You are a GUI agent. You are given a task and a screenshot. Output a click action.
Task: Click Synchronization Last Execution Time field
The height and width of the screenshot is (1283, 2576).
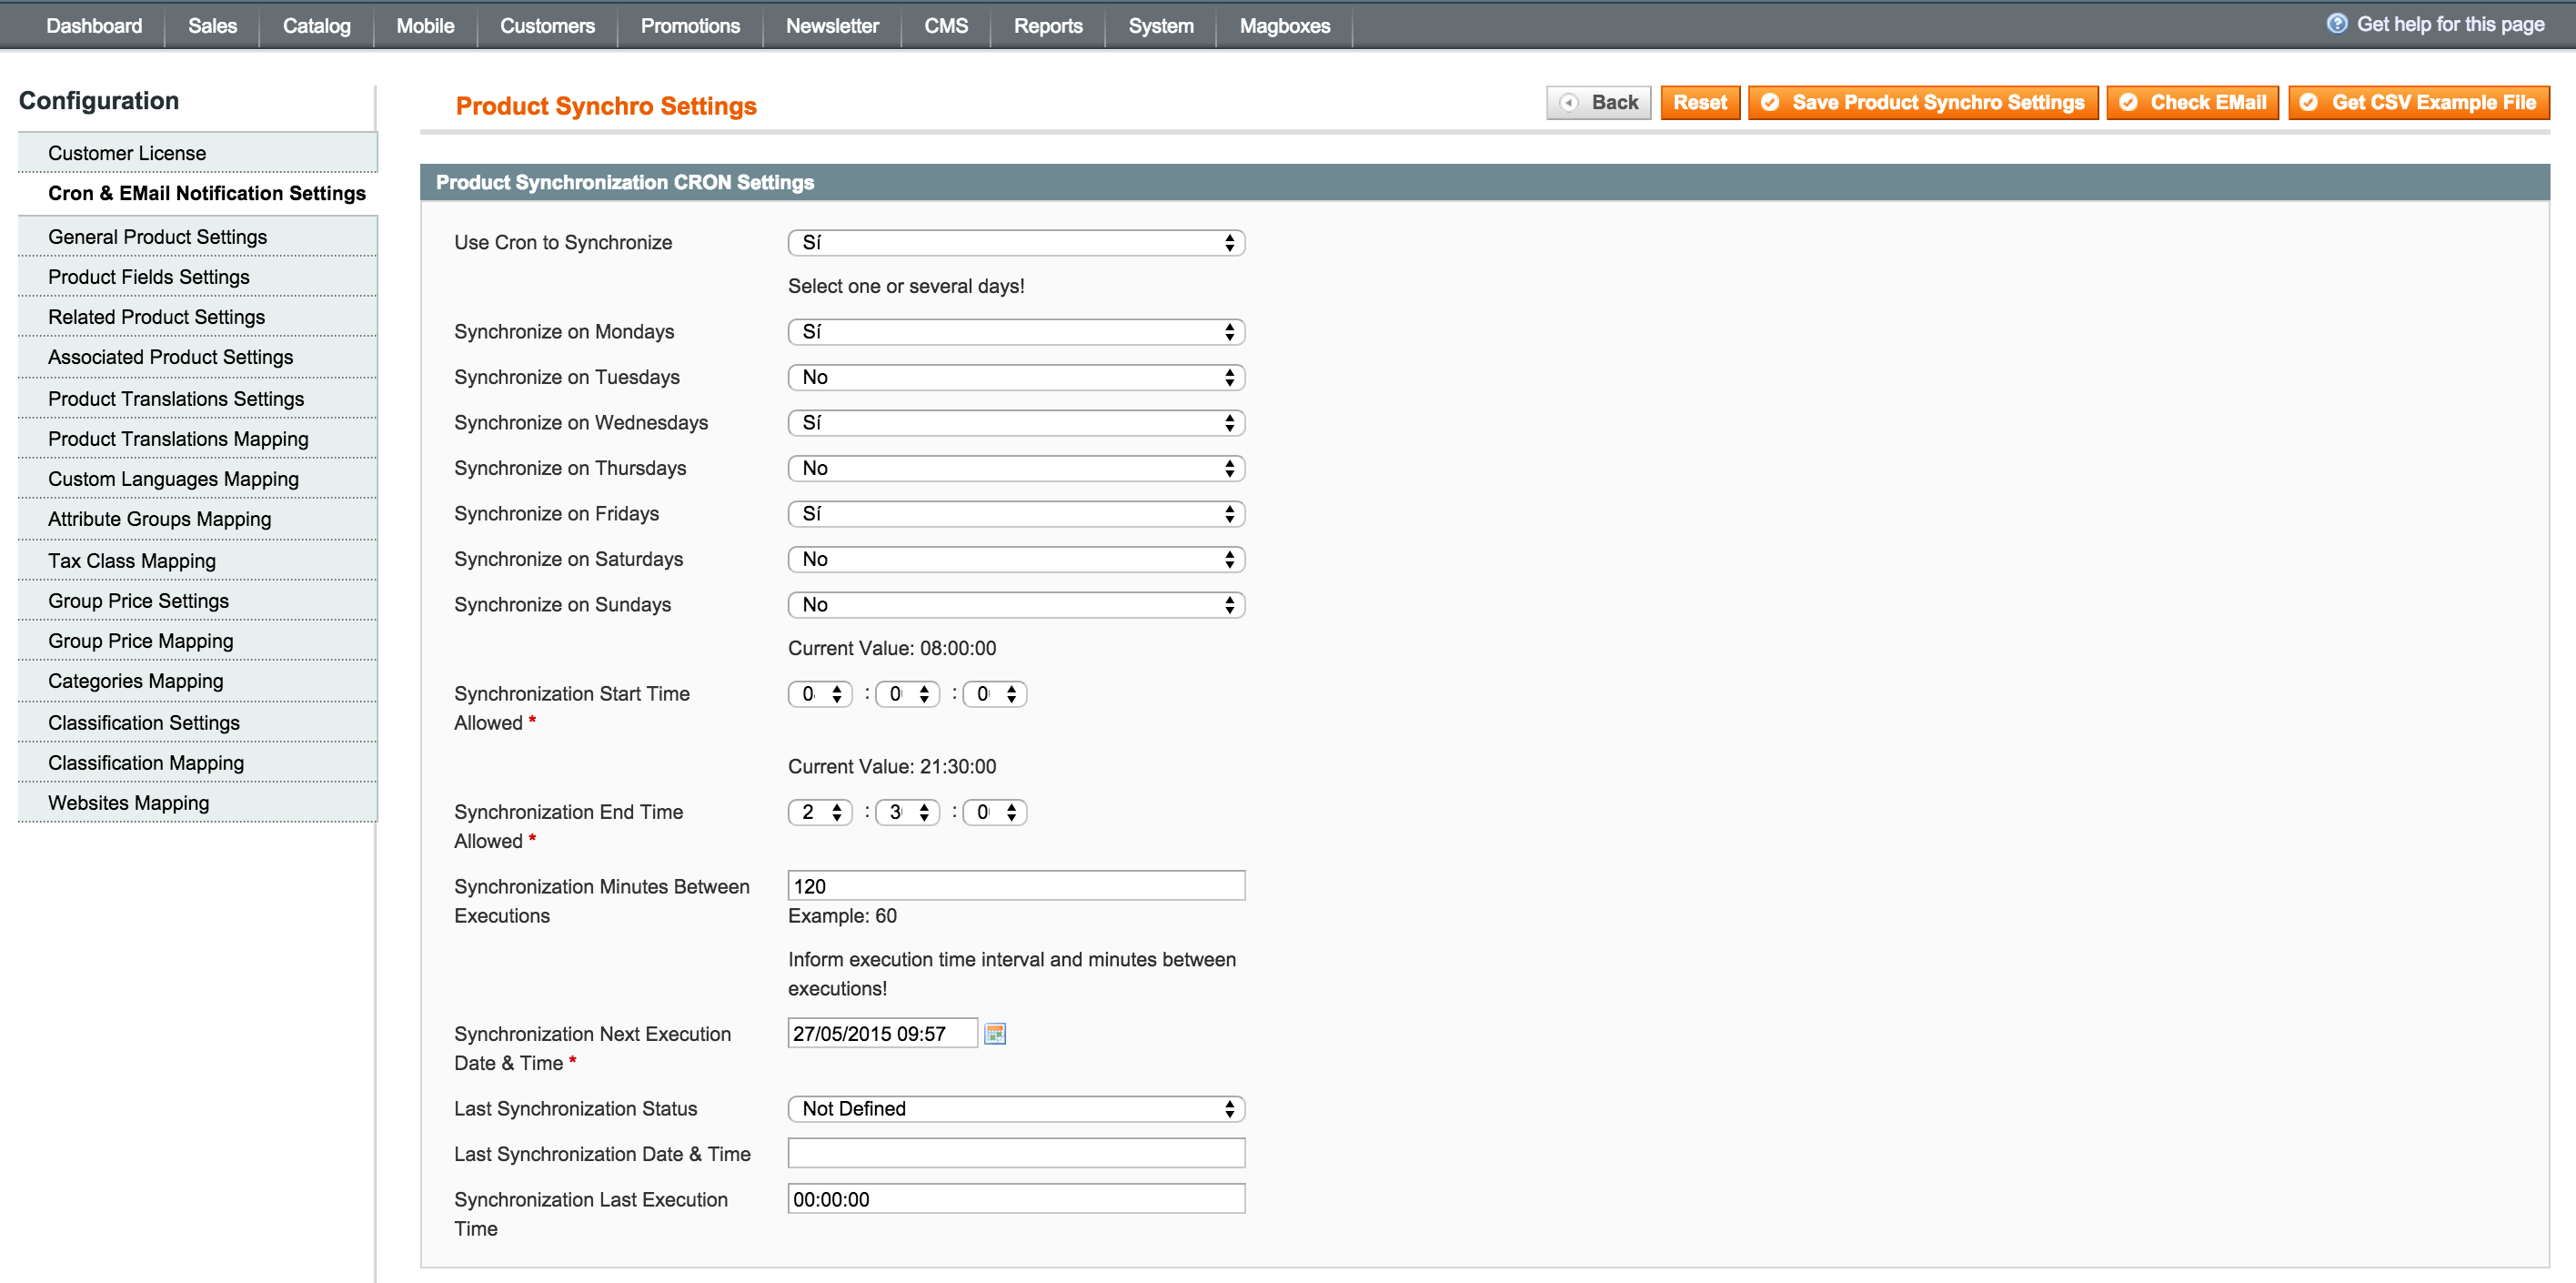tap(1016, 1198)
